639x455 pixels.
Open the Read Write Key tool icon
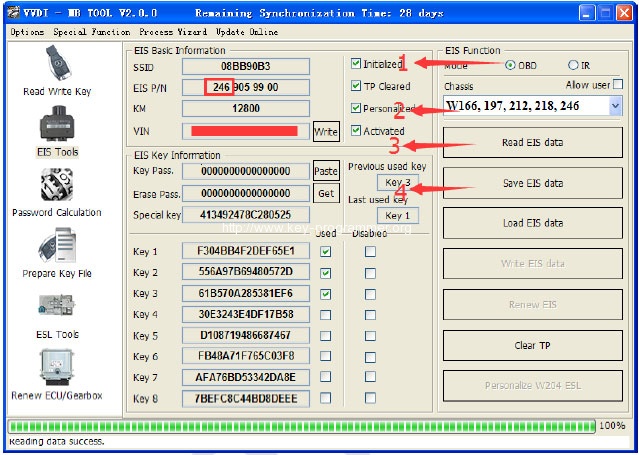click(x=58, y=62)
